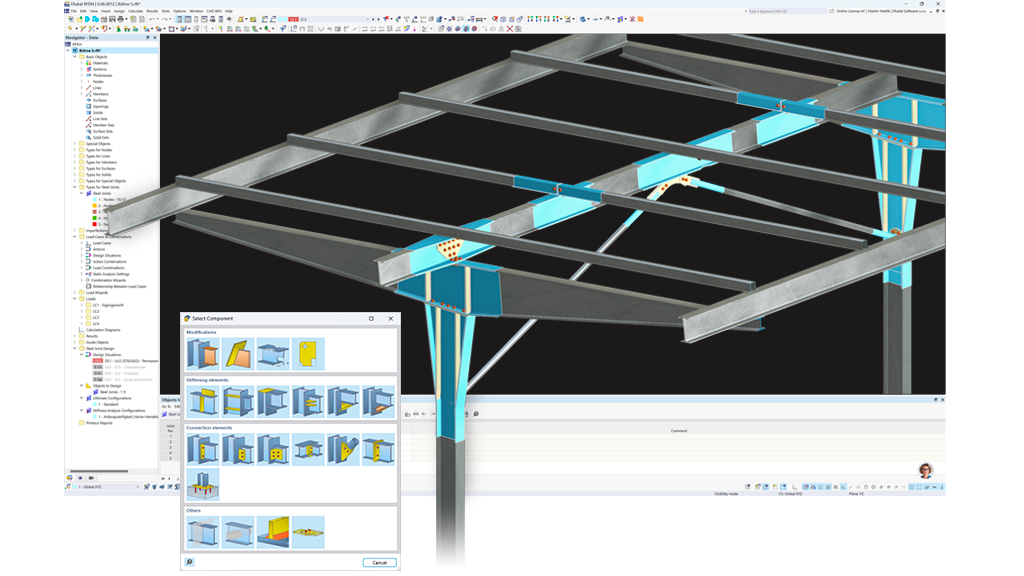This screenshot has height=576, width=1024.
Task: Toggle Visibility mode in the status bar
Action: pos(724,492)
